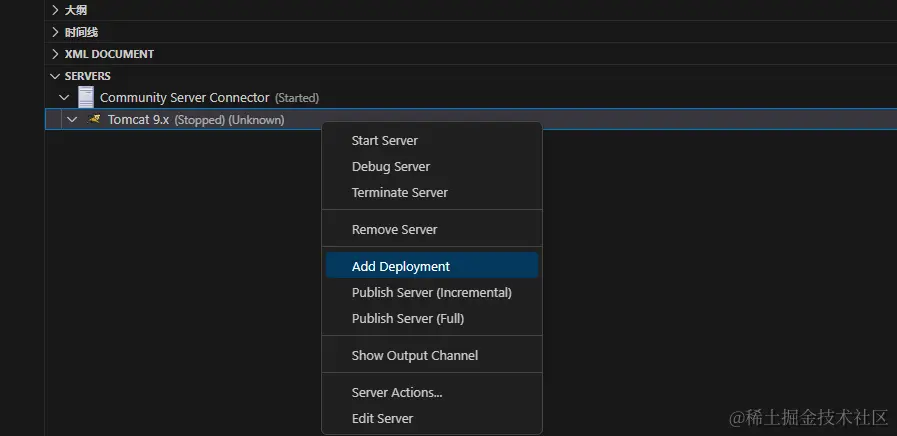Click the (Started) status text
The width and height of the screenshot is (897, 436).
[297, 98]
